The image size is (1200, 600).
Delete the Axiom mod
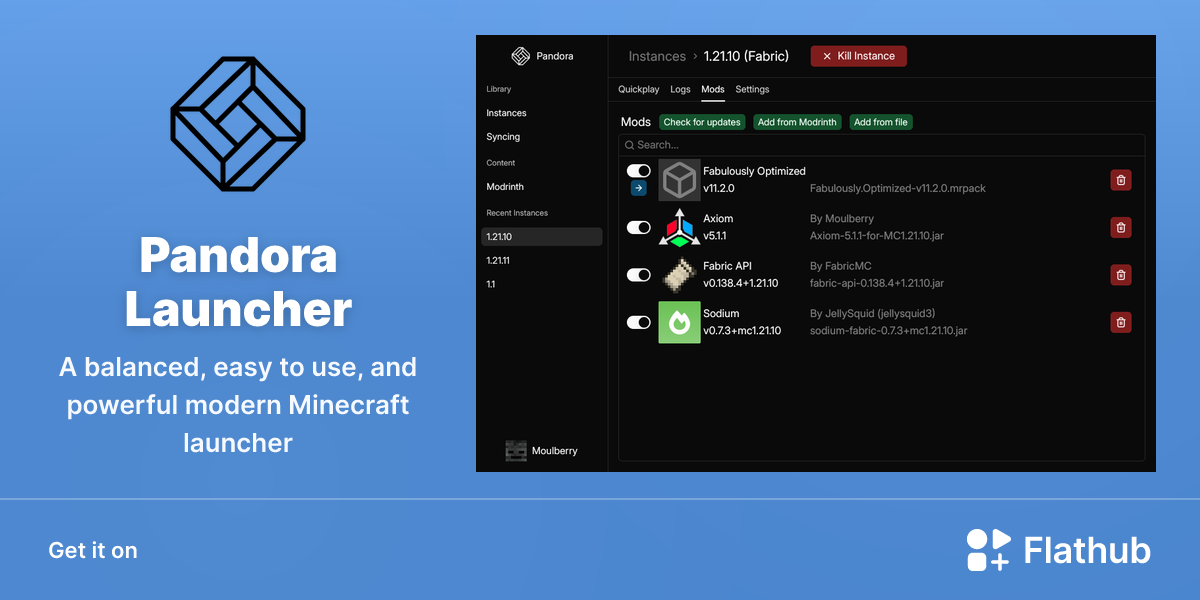(x=1121, y=227)
